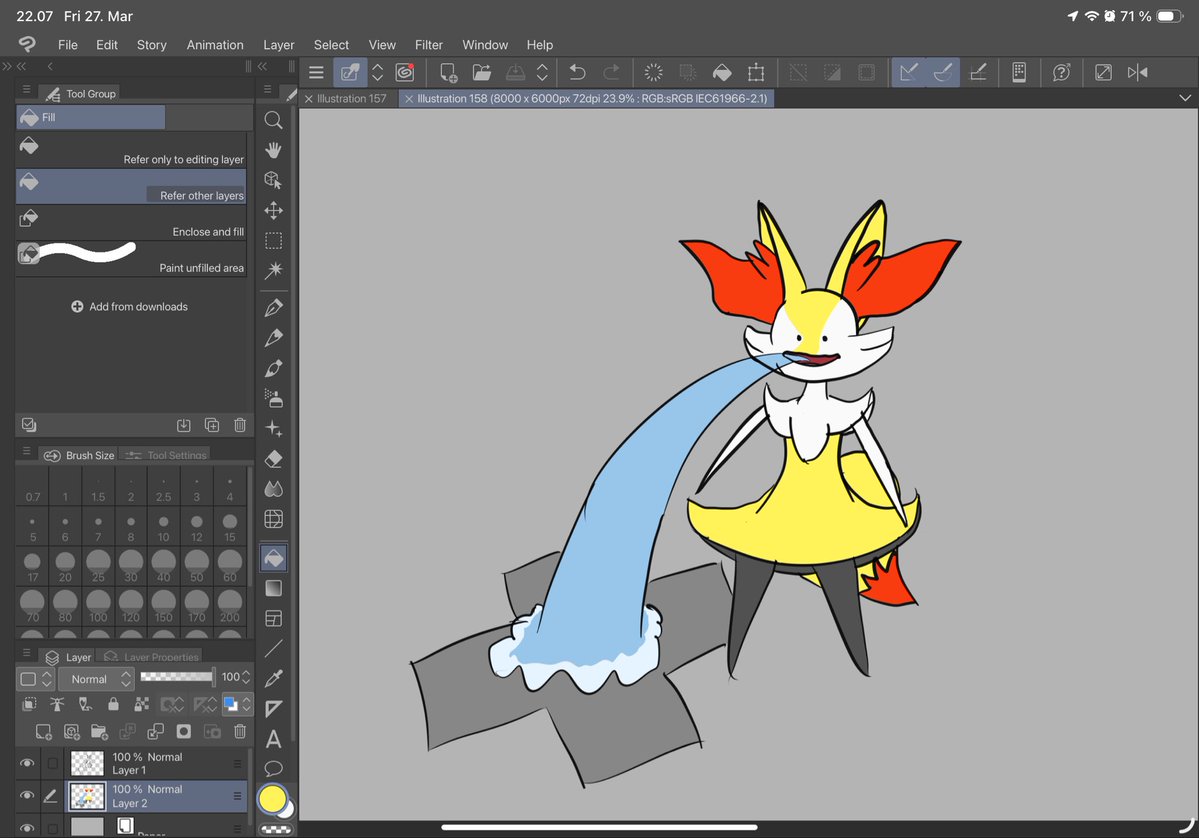This screenshot has height=838, width=1199.
Task: Select the Hand move tool
Action: click(273, 150)
